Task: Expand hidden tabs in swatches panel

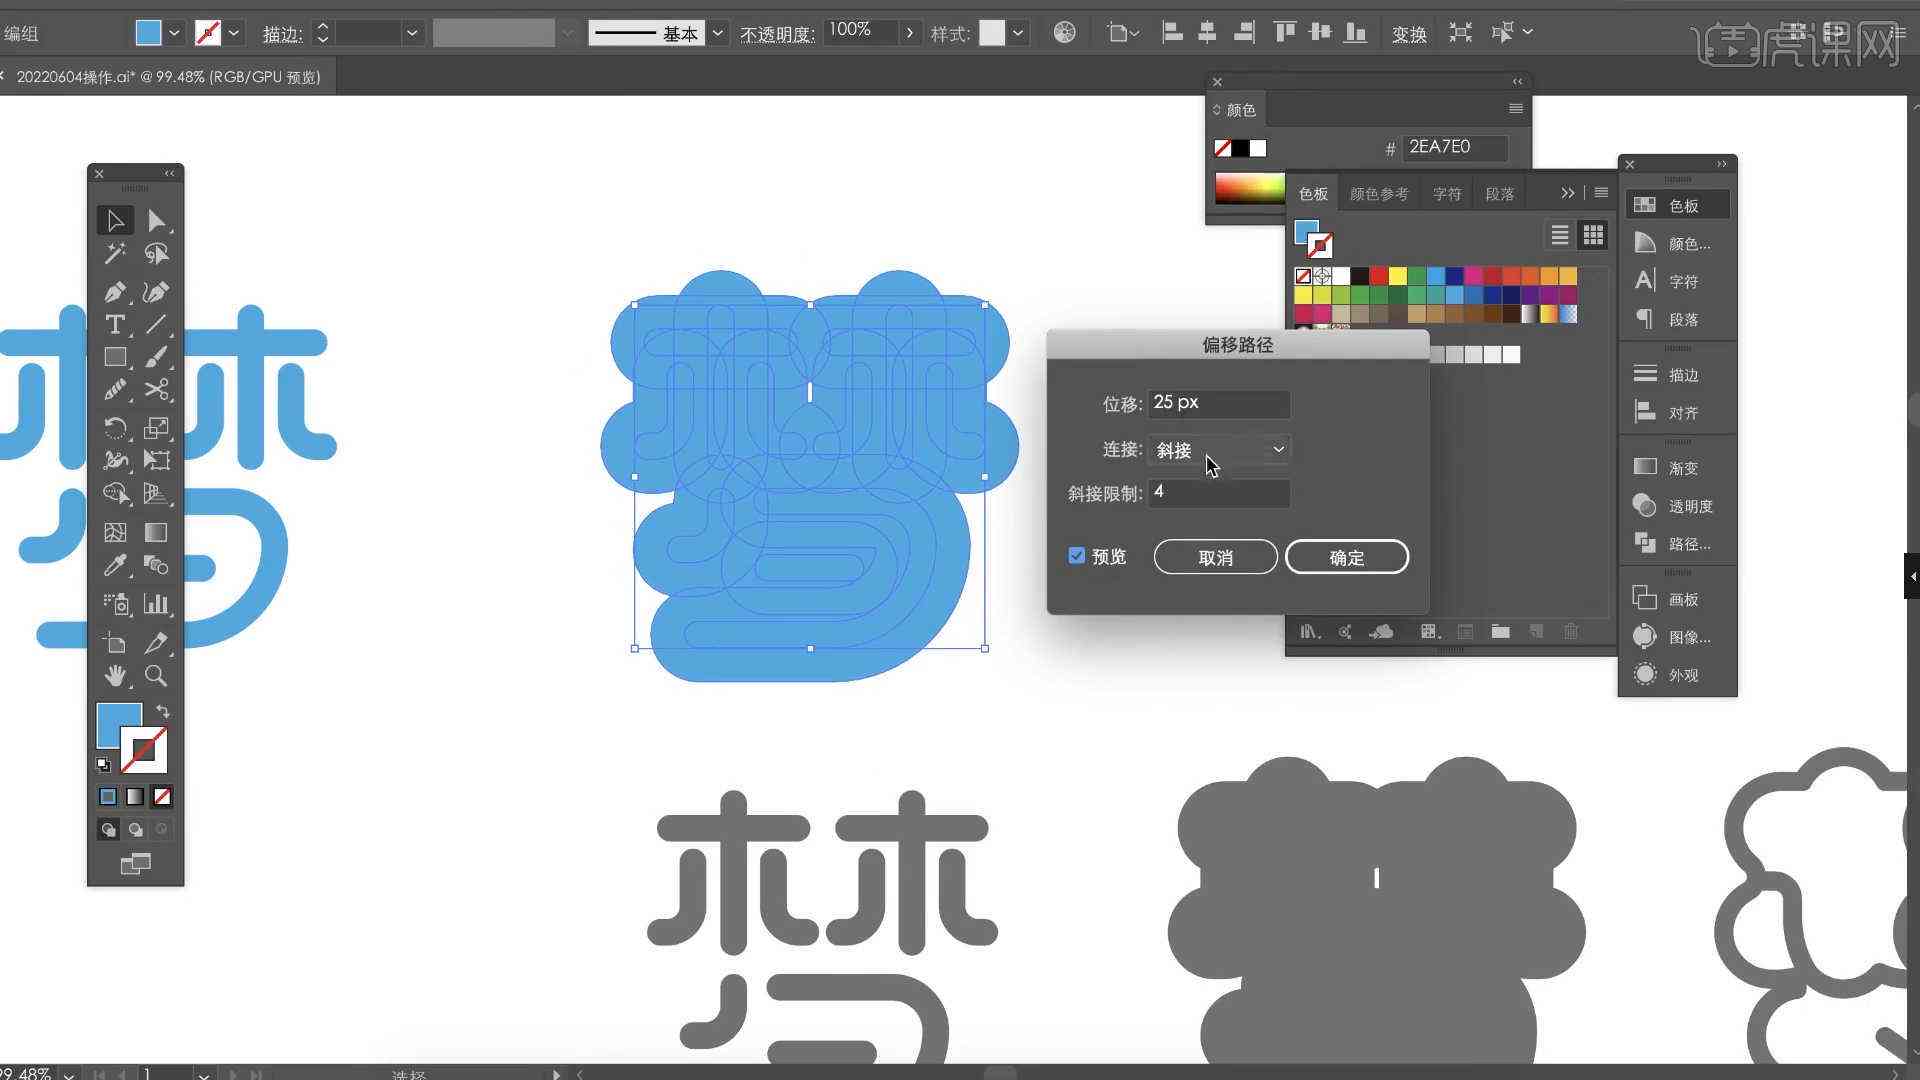Action: 1567,193
